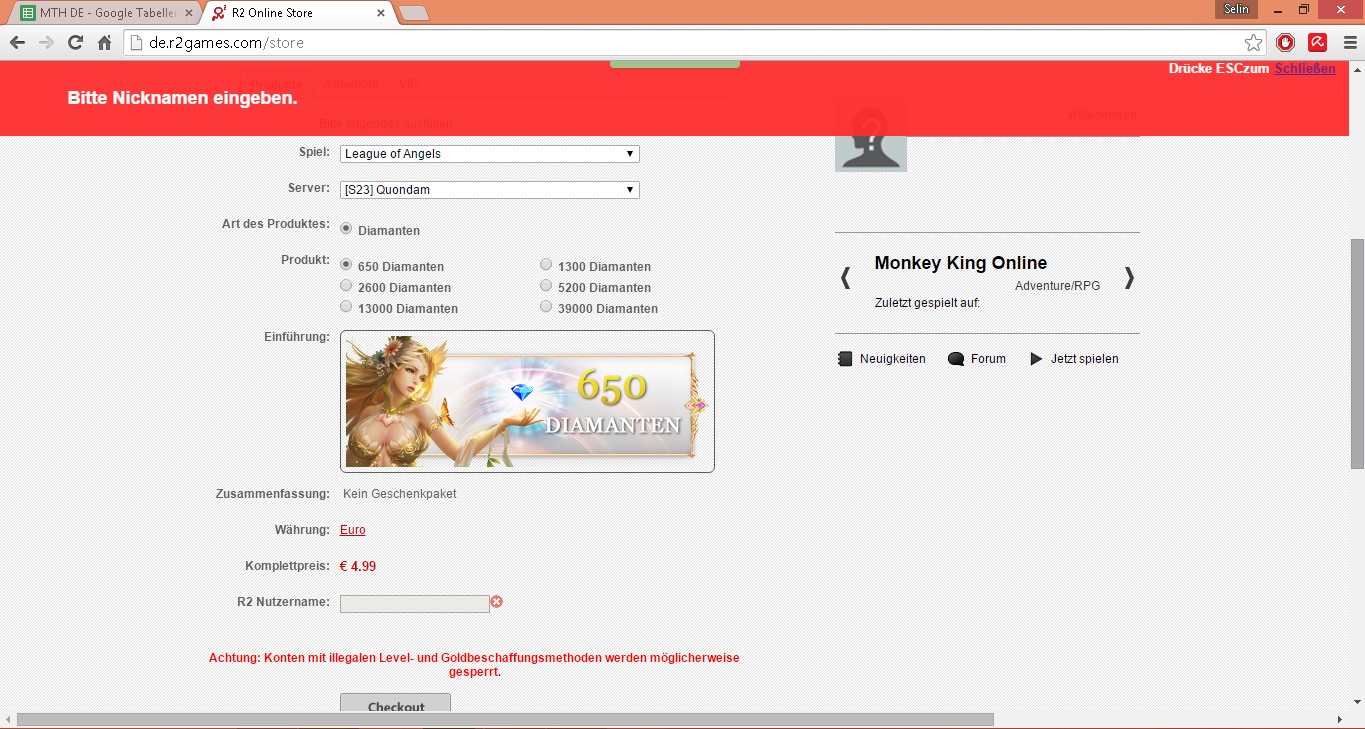Viewport: 1365px width, 729px height.
Task: Click the Euro currency link
Action: [353, 530]
